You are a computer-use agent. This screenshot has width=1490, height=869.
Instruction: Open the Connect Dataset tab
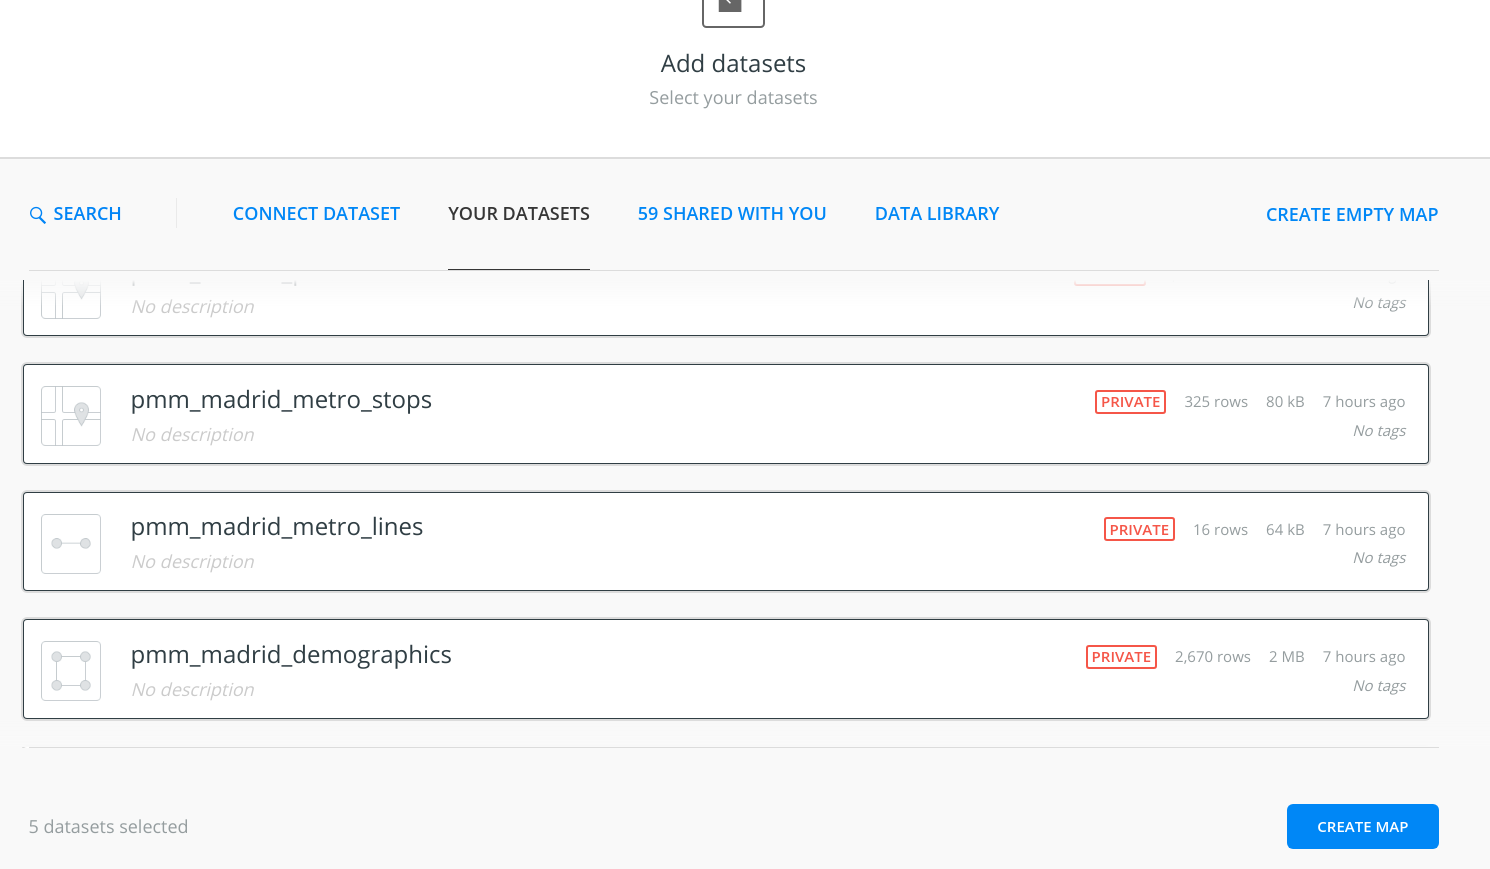point(316,214)
